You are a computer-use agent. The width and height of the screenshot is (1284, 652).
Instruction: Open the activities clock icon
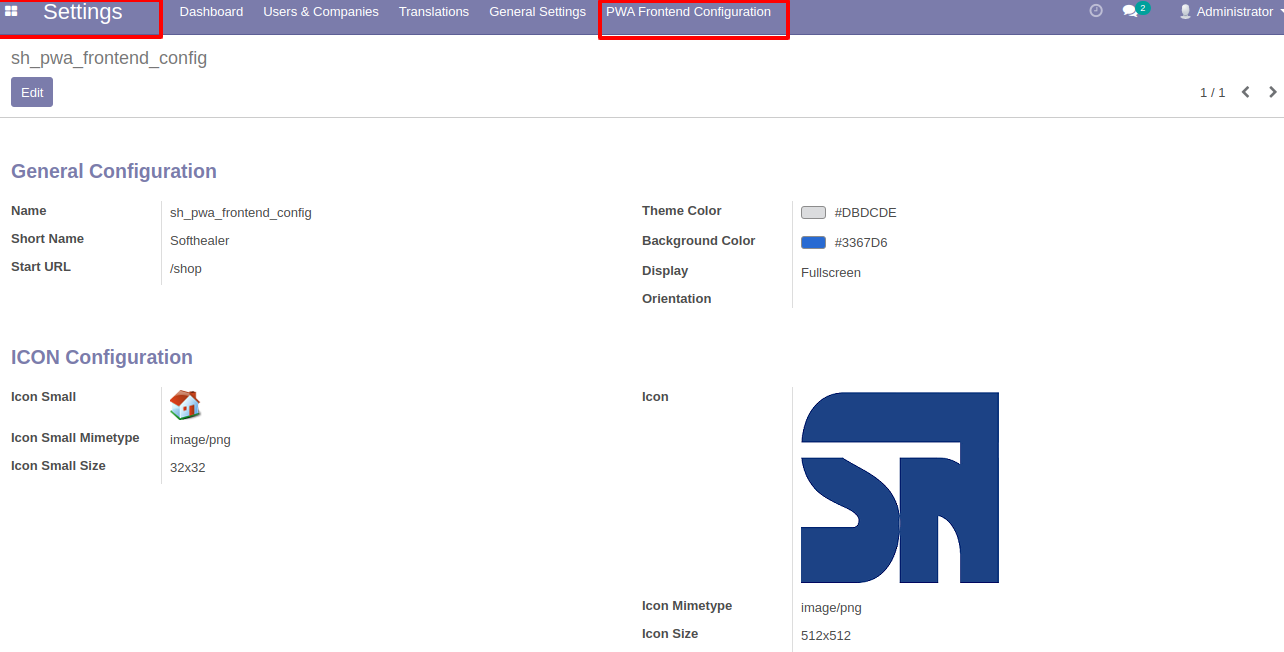tap(1096, 11)
